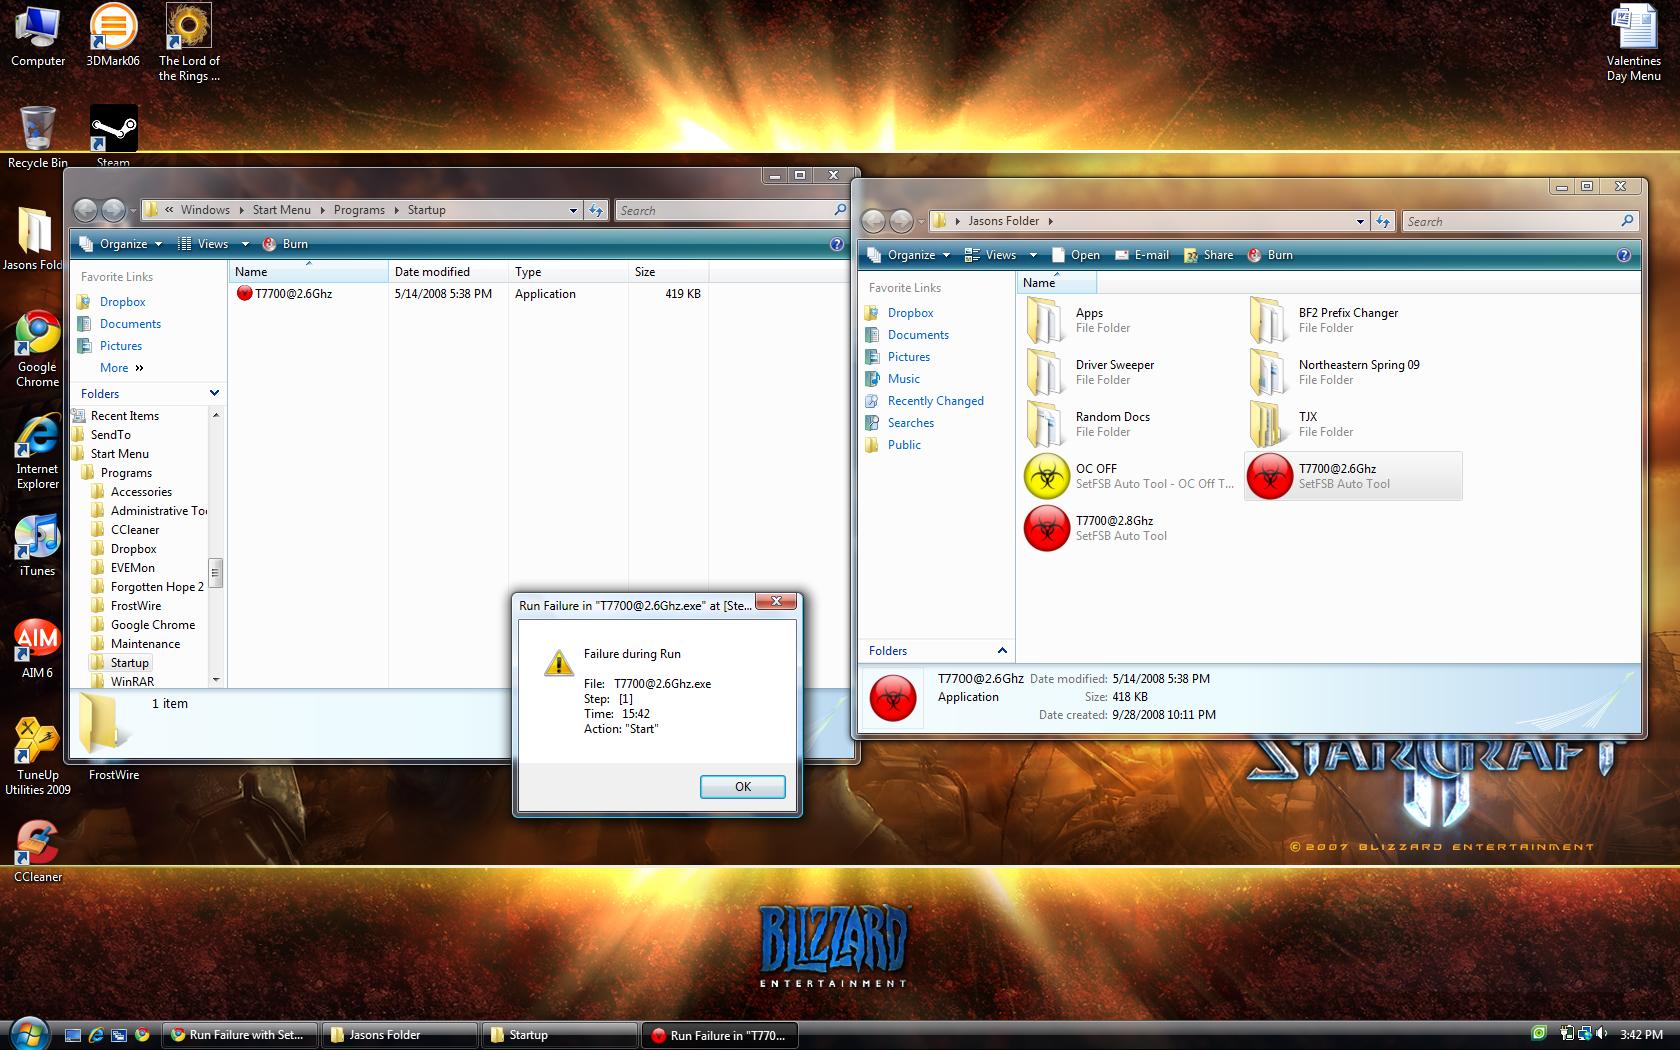This screenshot has height=1050, width=1680.
Task: Sort by Date modified column
Action: coord(448,272)
